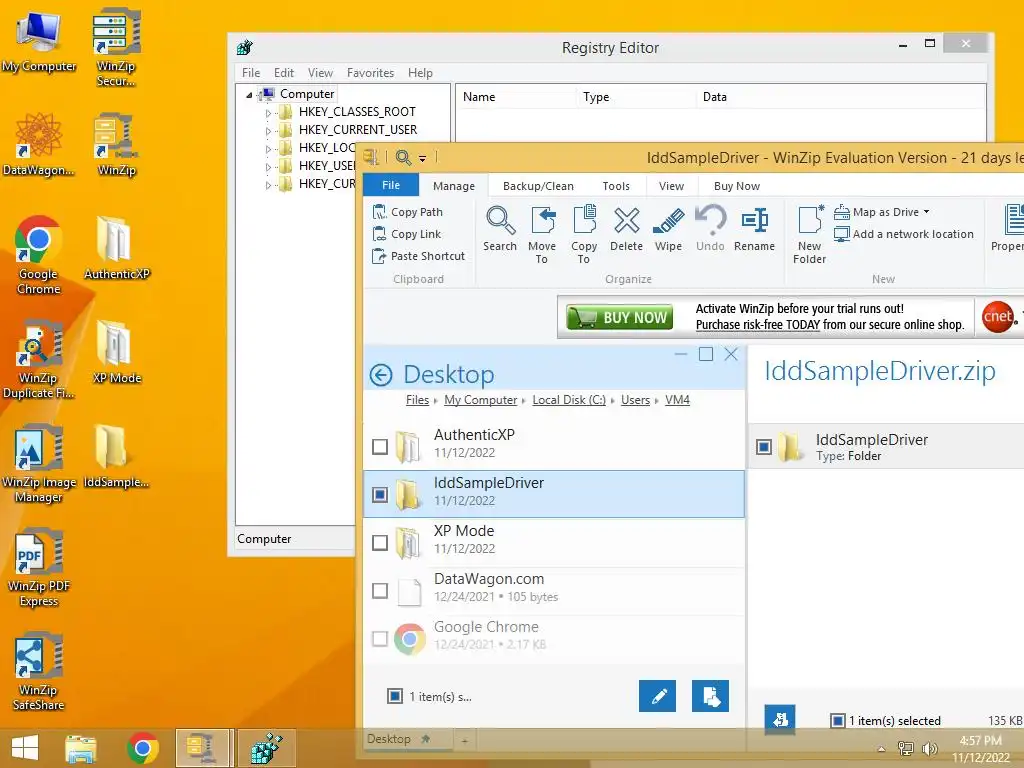Click the Rename ribbon icon
Screen dimensions: 1024x768
pyautogui.click(x=754, y=229)
